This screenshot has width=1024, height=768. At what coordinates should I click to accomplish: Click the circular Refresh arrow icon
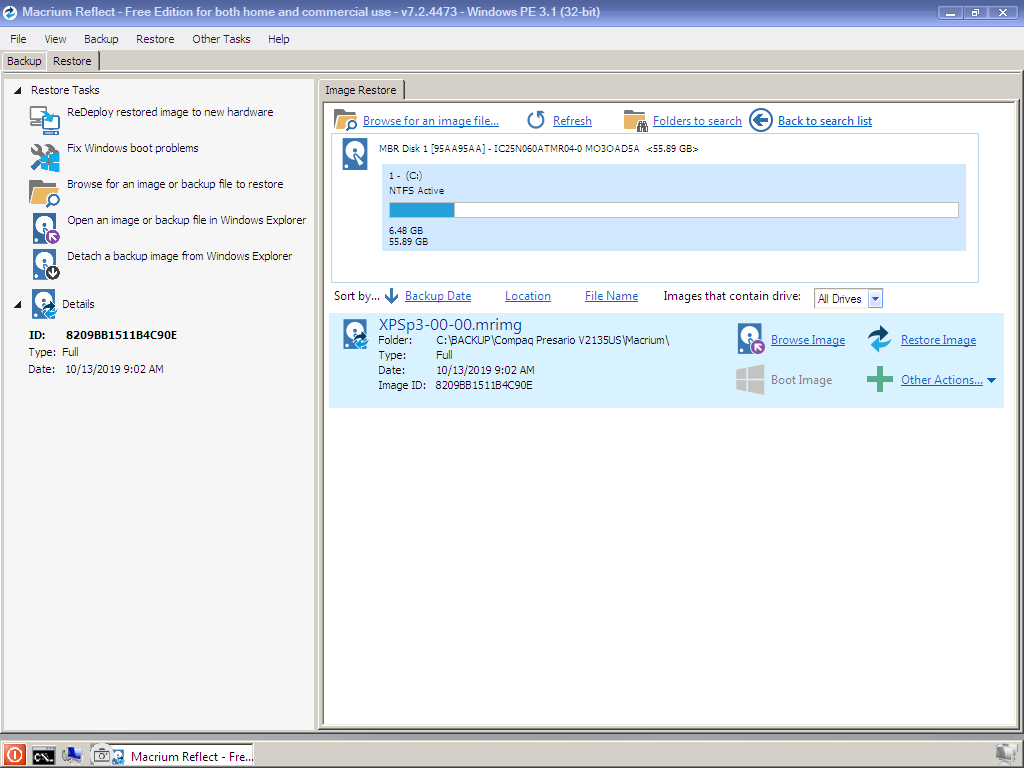pyautogui.click(x=536, y=120)
